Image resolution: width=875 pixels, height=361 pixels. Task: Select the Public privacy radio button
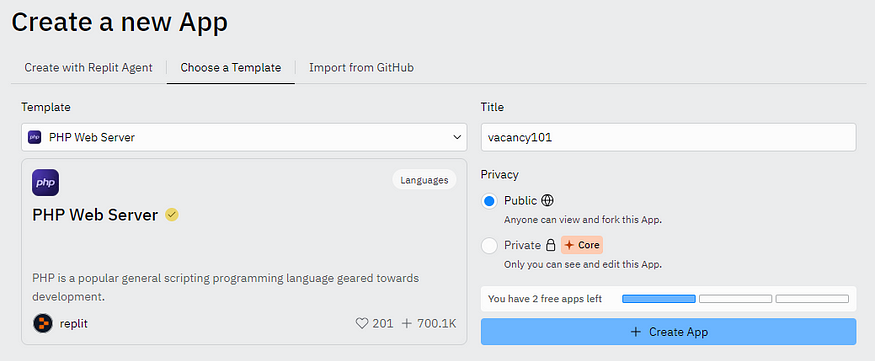(x=489, y=201)
